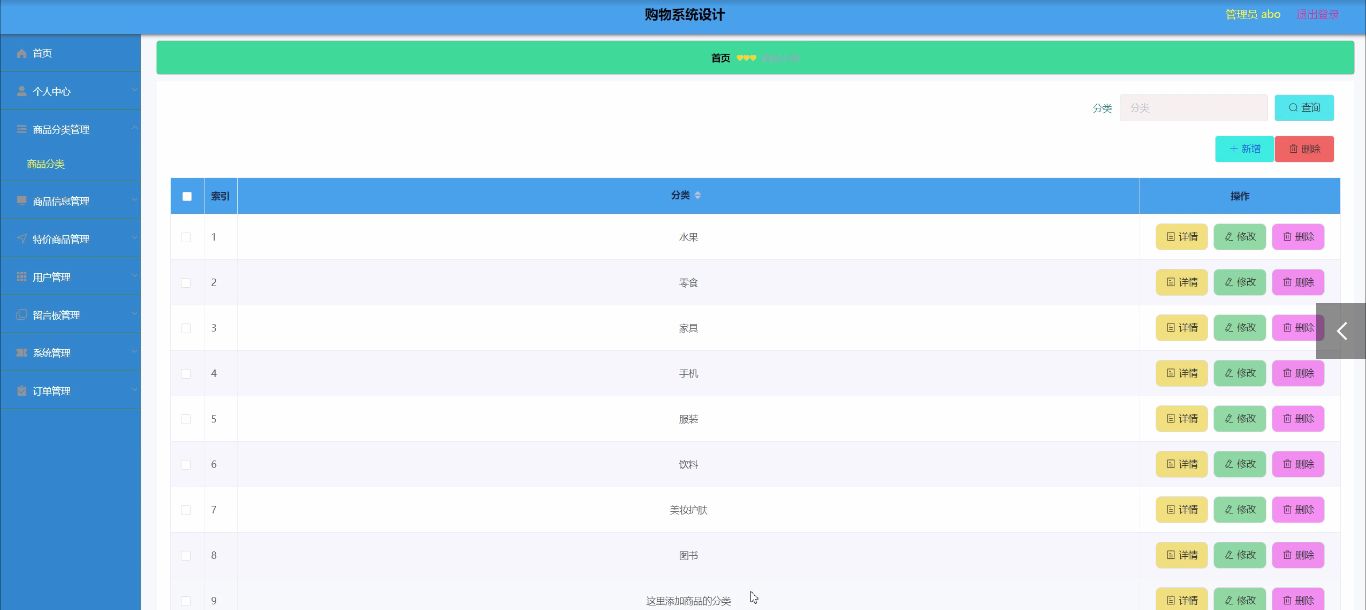This screenshot has height=610, width=1366.
Task: Open the 商品分类 submenu item
Action: [x=44, y=163]
